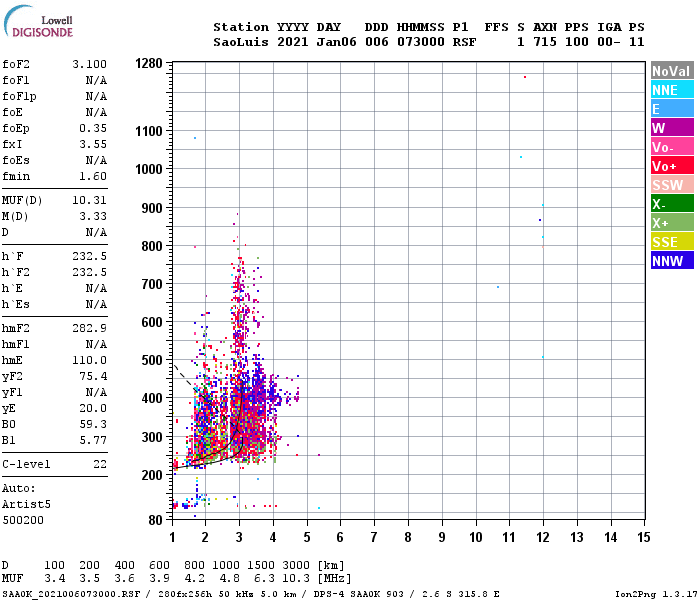Click the SaoLuis station name

241,42
